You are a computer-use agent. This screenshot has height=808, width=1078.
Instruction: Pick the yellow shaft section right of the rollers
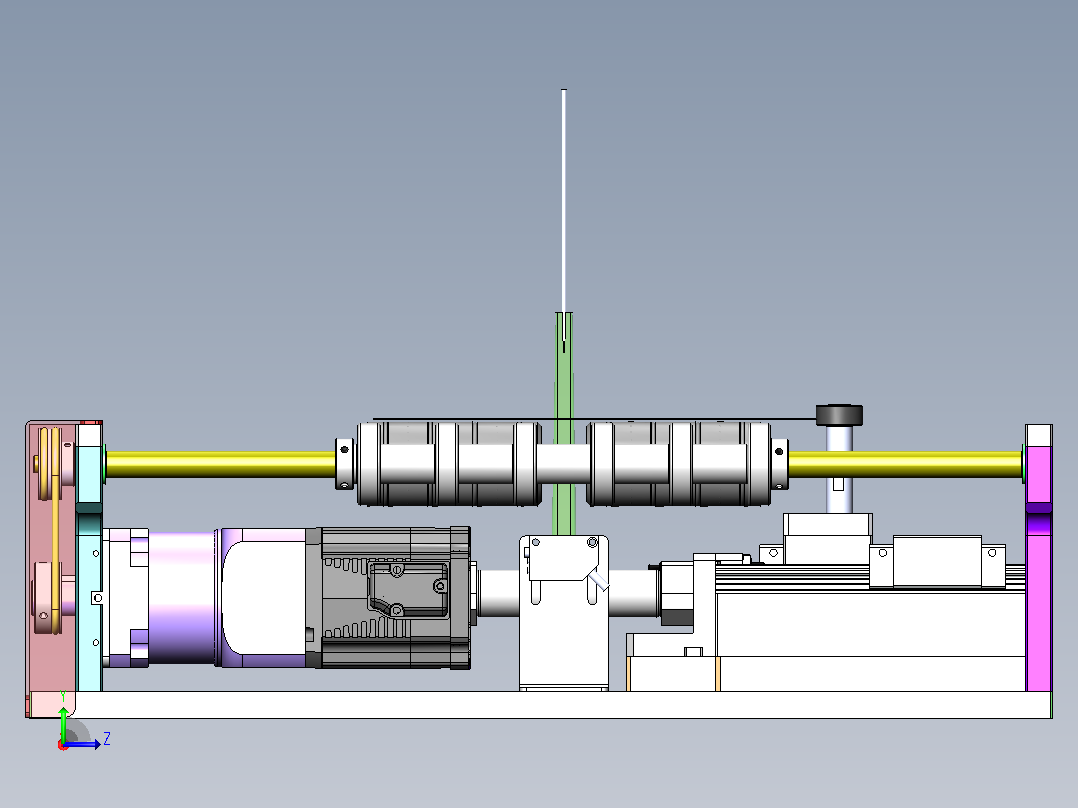(x=905, y=464)
